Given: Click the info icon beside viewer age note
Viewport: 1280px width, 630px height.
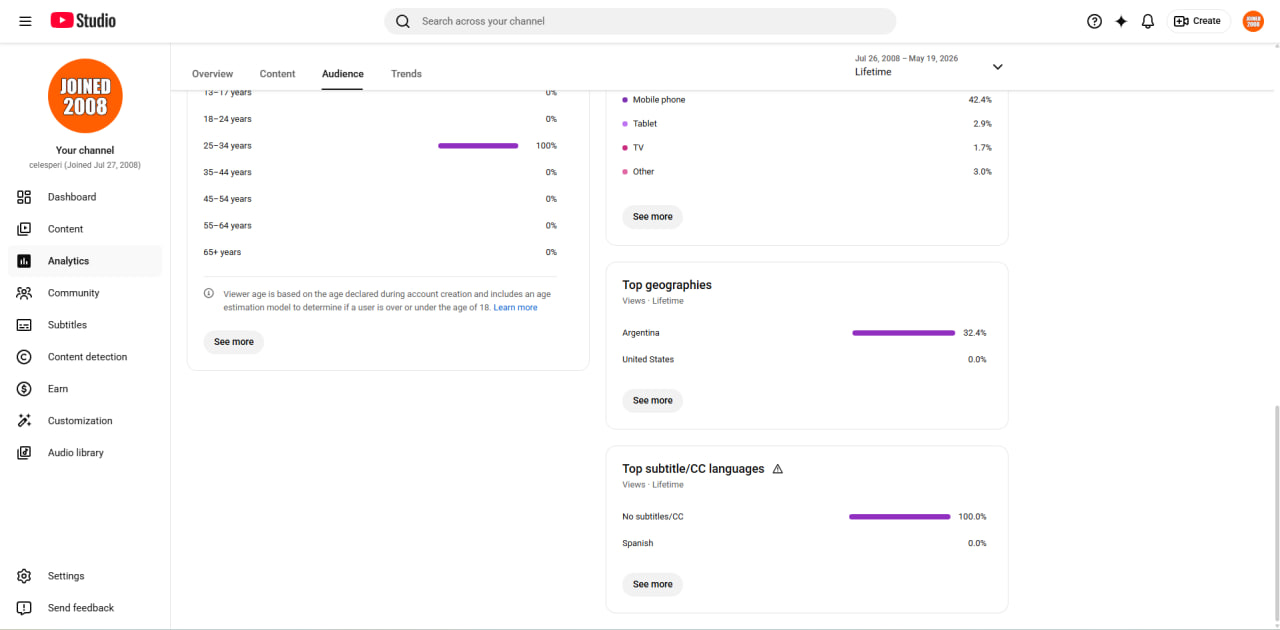Looking at the screenshot, I should (x=209, y=294).
